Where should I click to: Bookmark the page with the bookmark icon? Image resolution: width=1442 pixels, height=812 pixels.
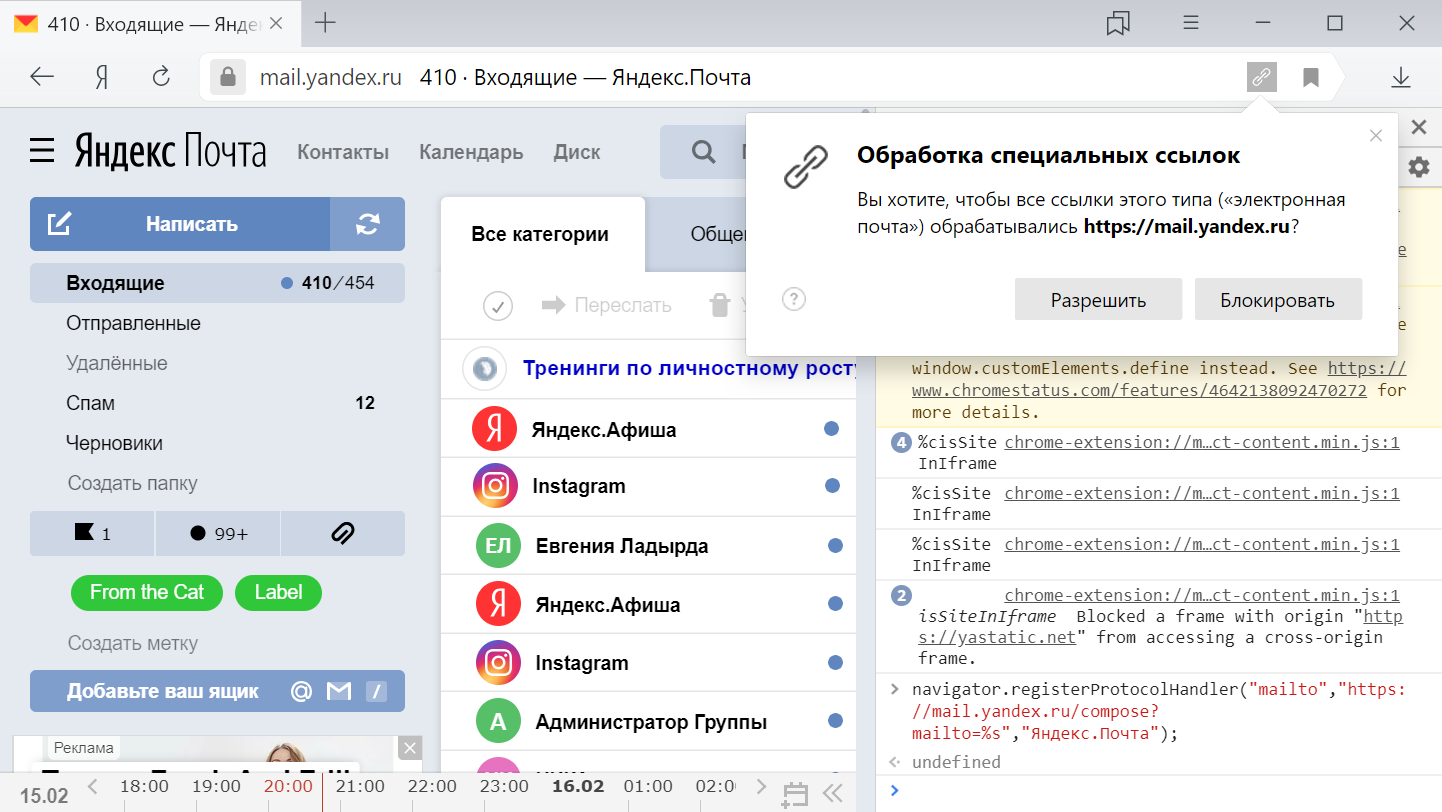pos(1310,77)
